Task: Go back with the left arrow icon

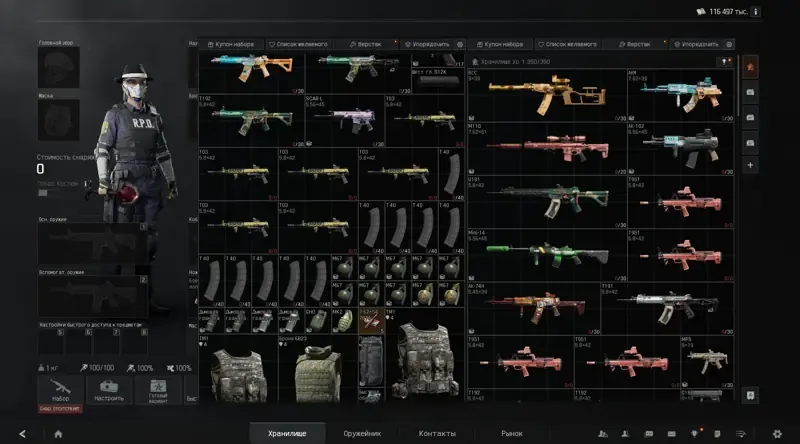Action: pos(22,434)
